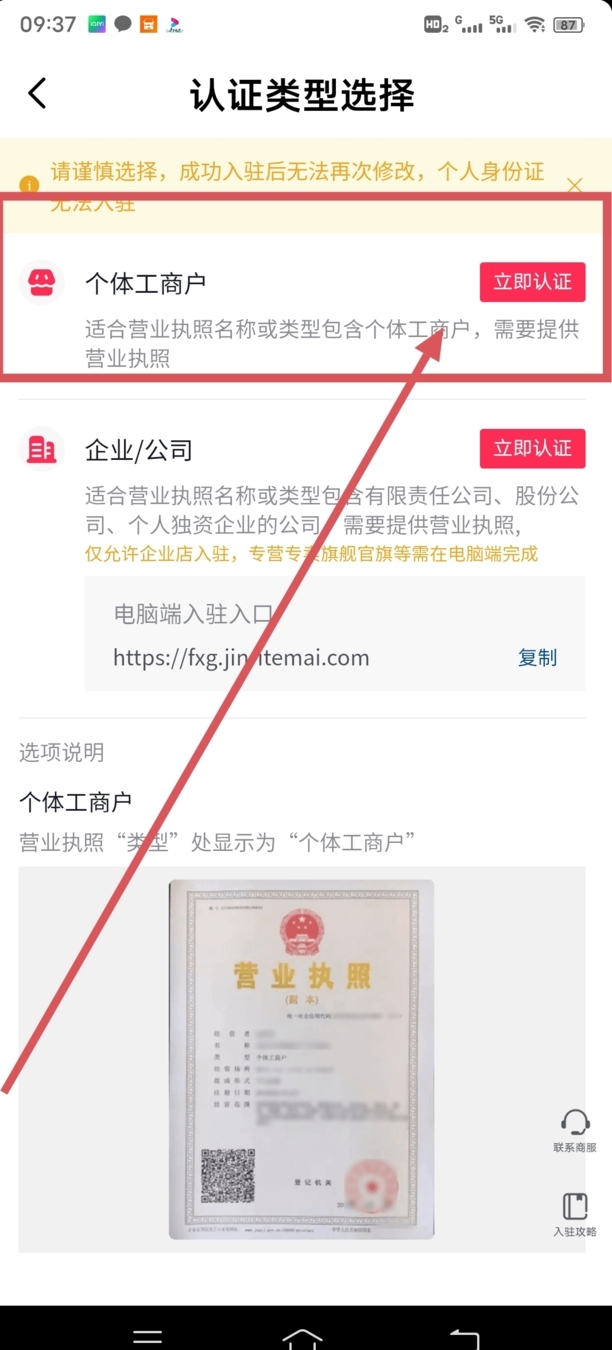Copy the 电脑端入驻入口 URL
The width and height of the screenshot is (612, 1350).
click(x=537, y=658)
